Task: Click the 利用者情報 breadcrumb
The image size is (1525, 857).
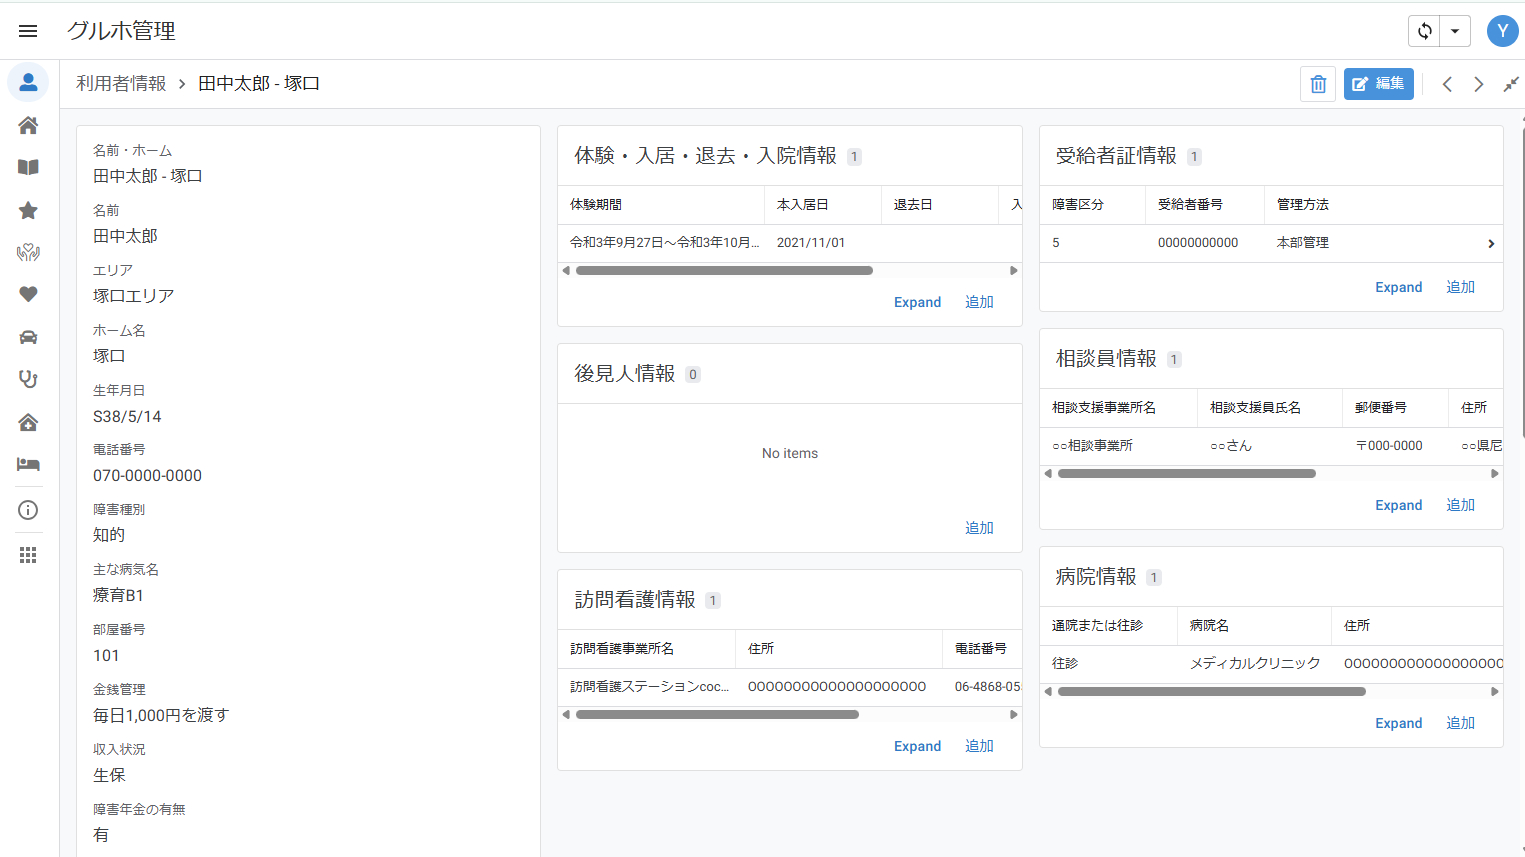Action: (x=121, y=84)
